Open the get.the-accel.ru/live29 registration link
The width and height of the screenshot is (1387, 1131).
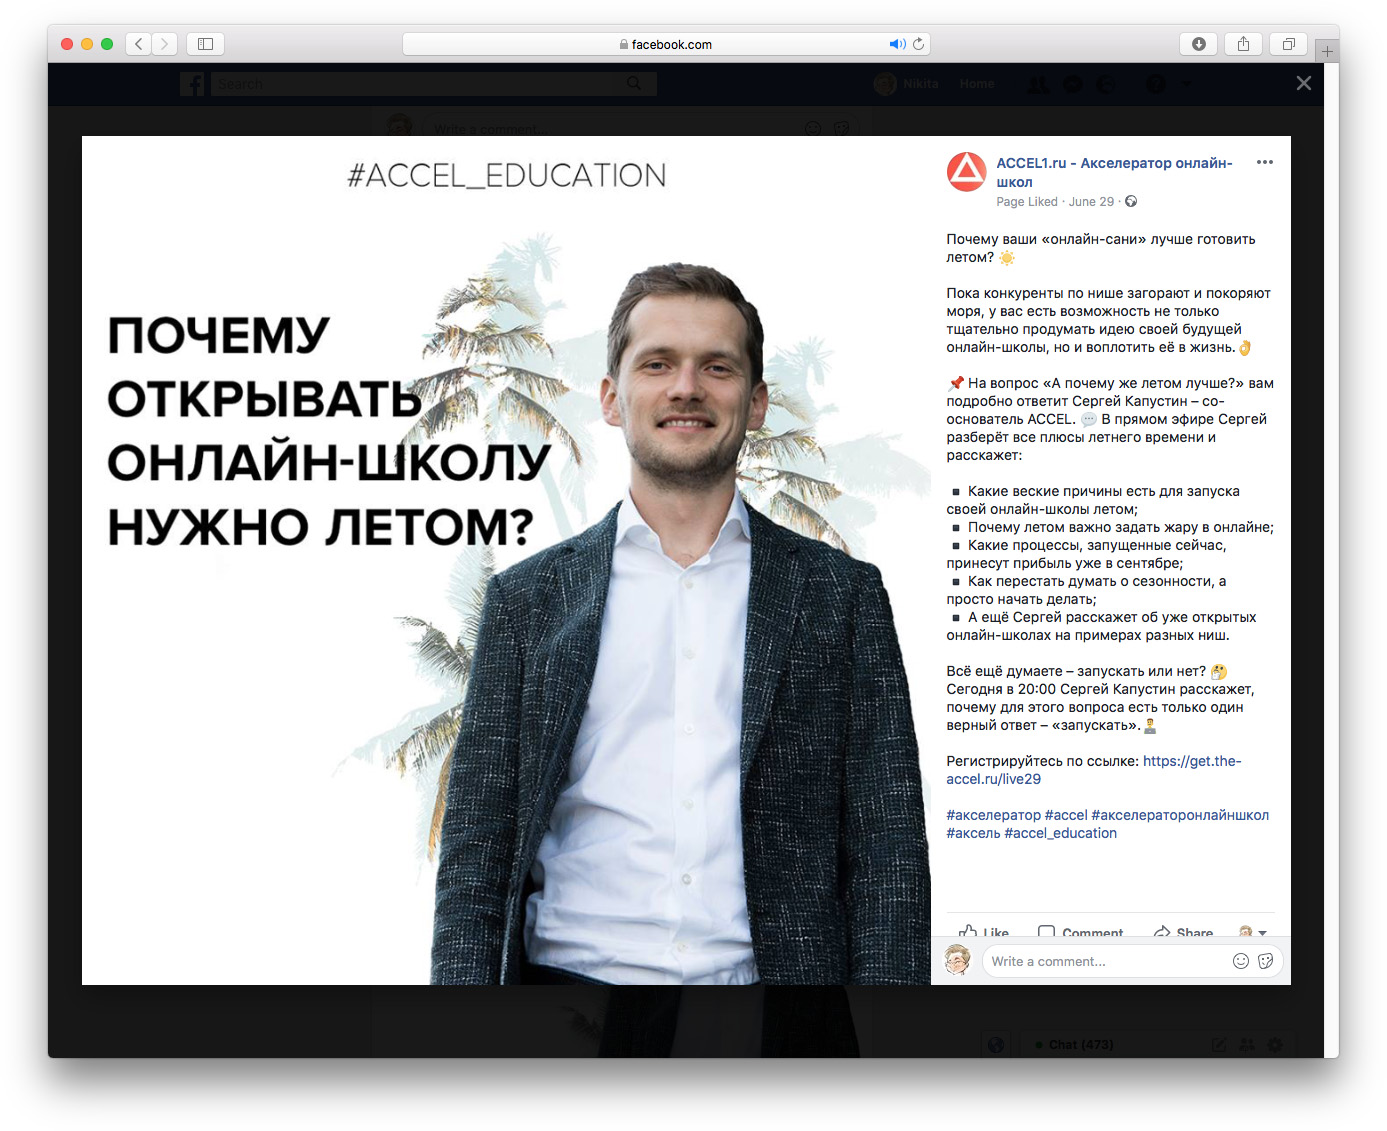pyautogui.click(x=1094, y=770)
